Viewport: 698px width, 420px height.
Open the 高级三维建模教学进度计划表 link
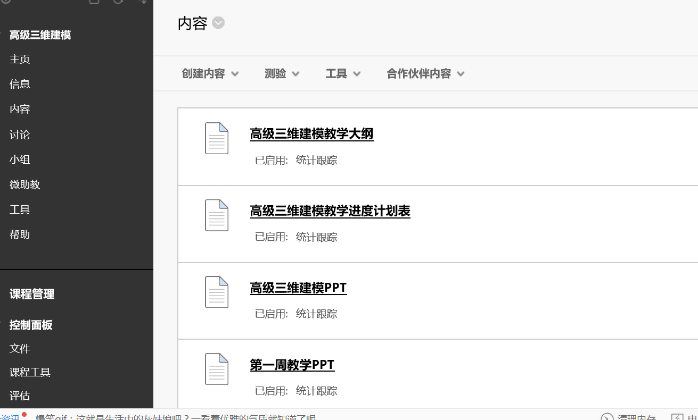pos(329,211)
